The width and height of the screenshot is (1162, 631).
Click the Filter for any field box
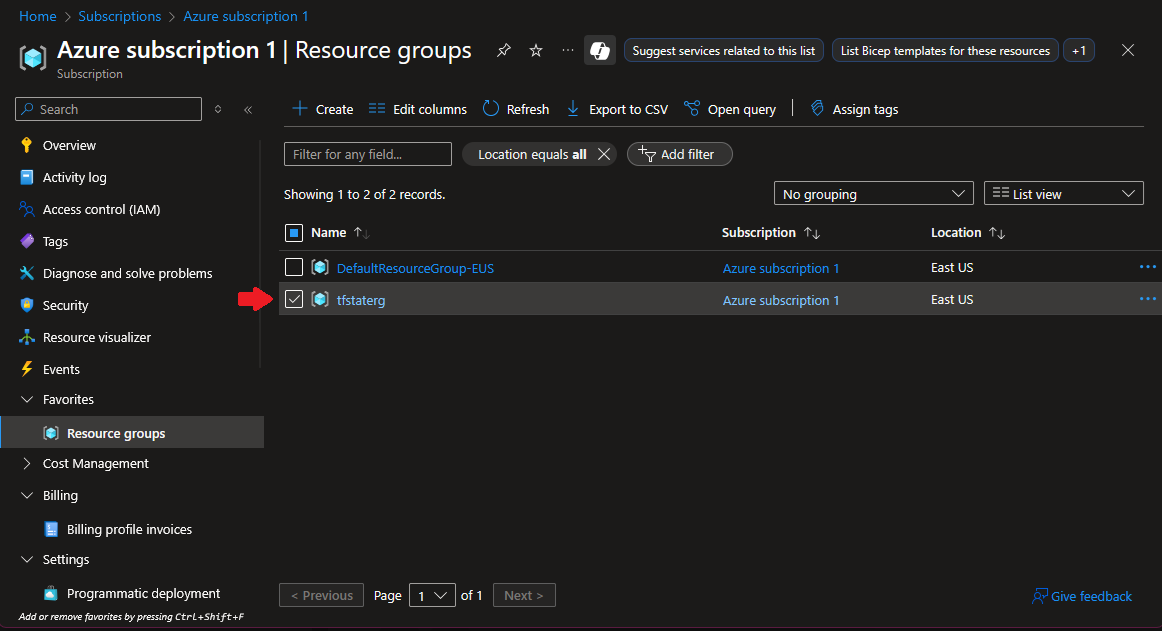[x=368, y=154]
